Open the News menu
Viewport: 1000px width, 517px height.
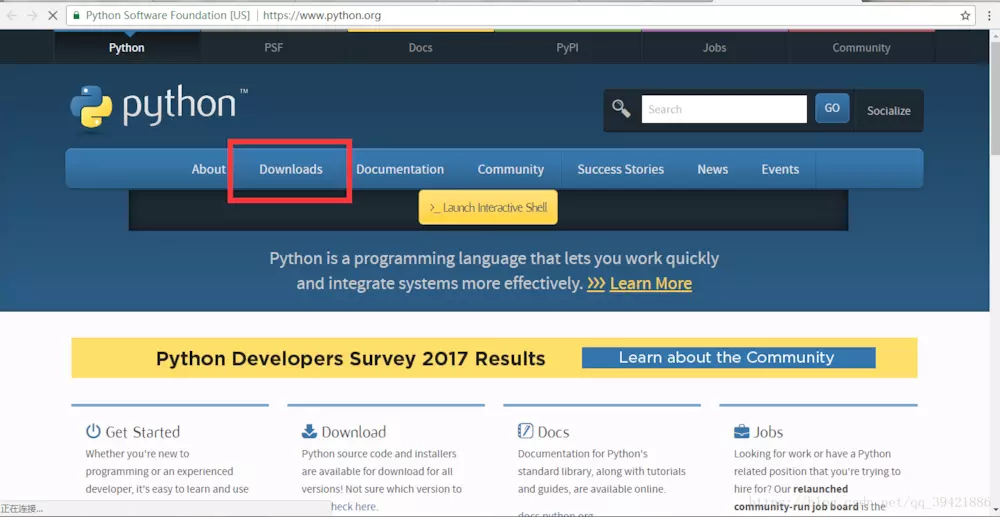coord(712,169)
